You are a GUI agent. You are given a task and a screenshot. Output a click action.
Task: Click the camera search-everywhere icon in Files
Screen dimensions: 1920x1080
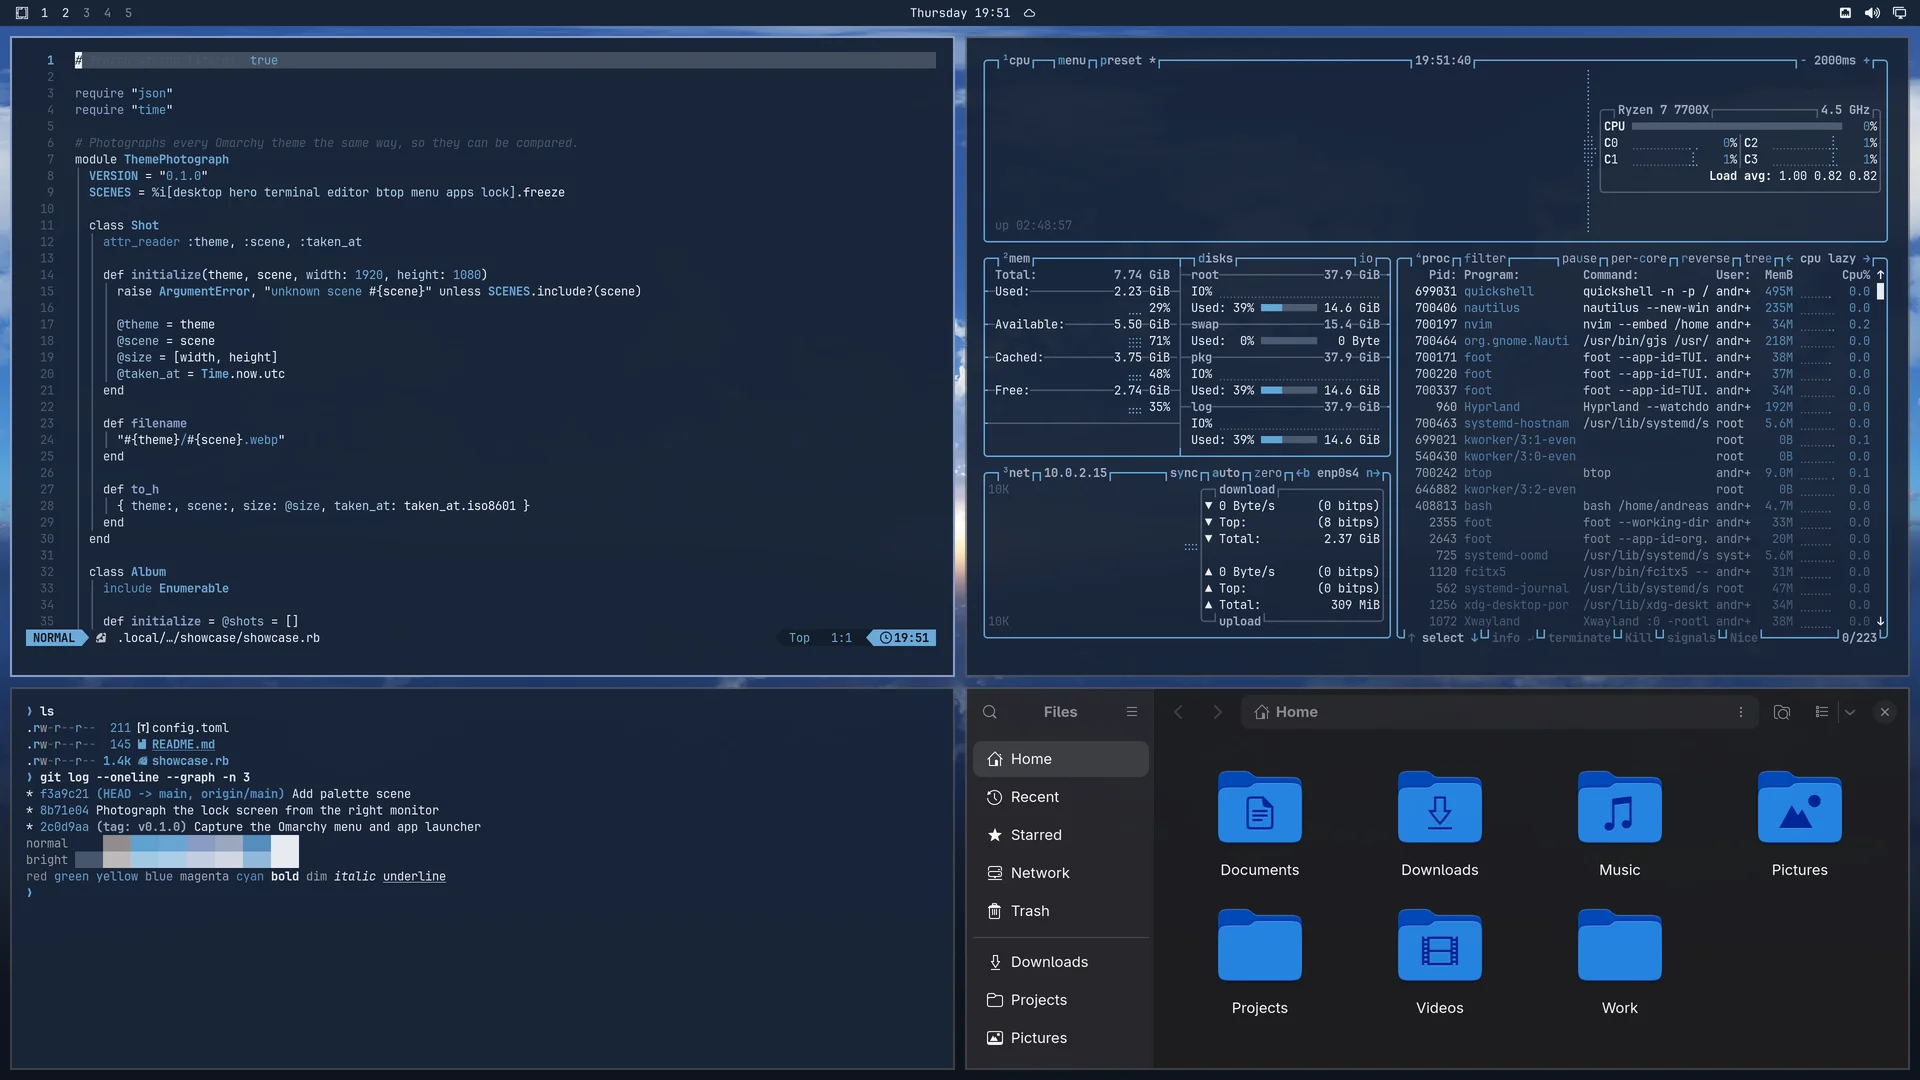click(1782, 712)
